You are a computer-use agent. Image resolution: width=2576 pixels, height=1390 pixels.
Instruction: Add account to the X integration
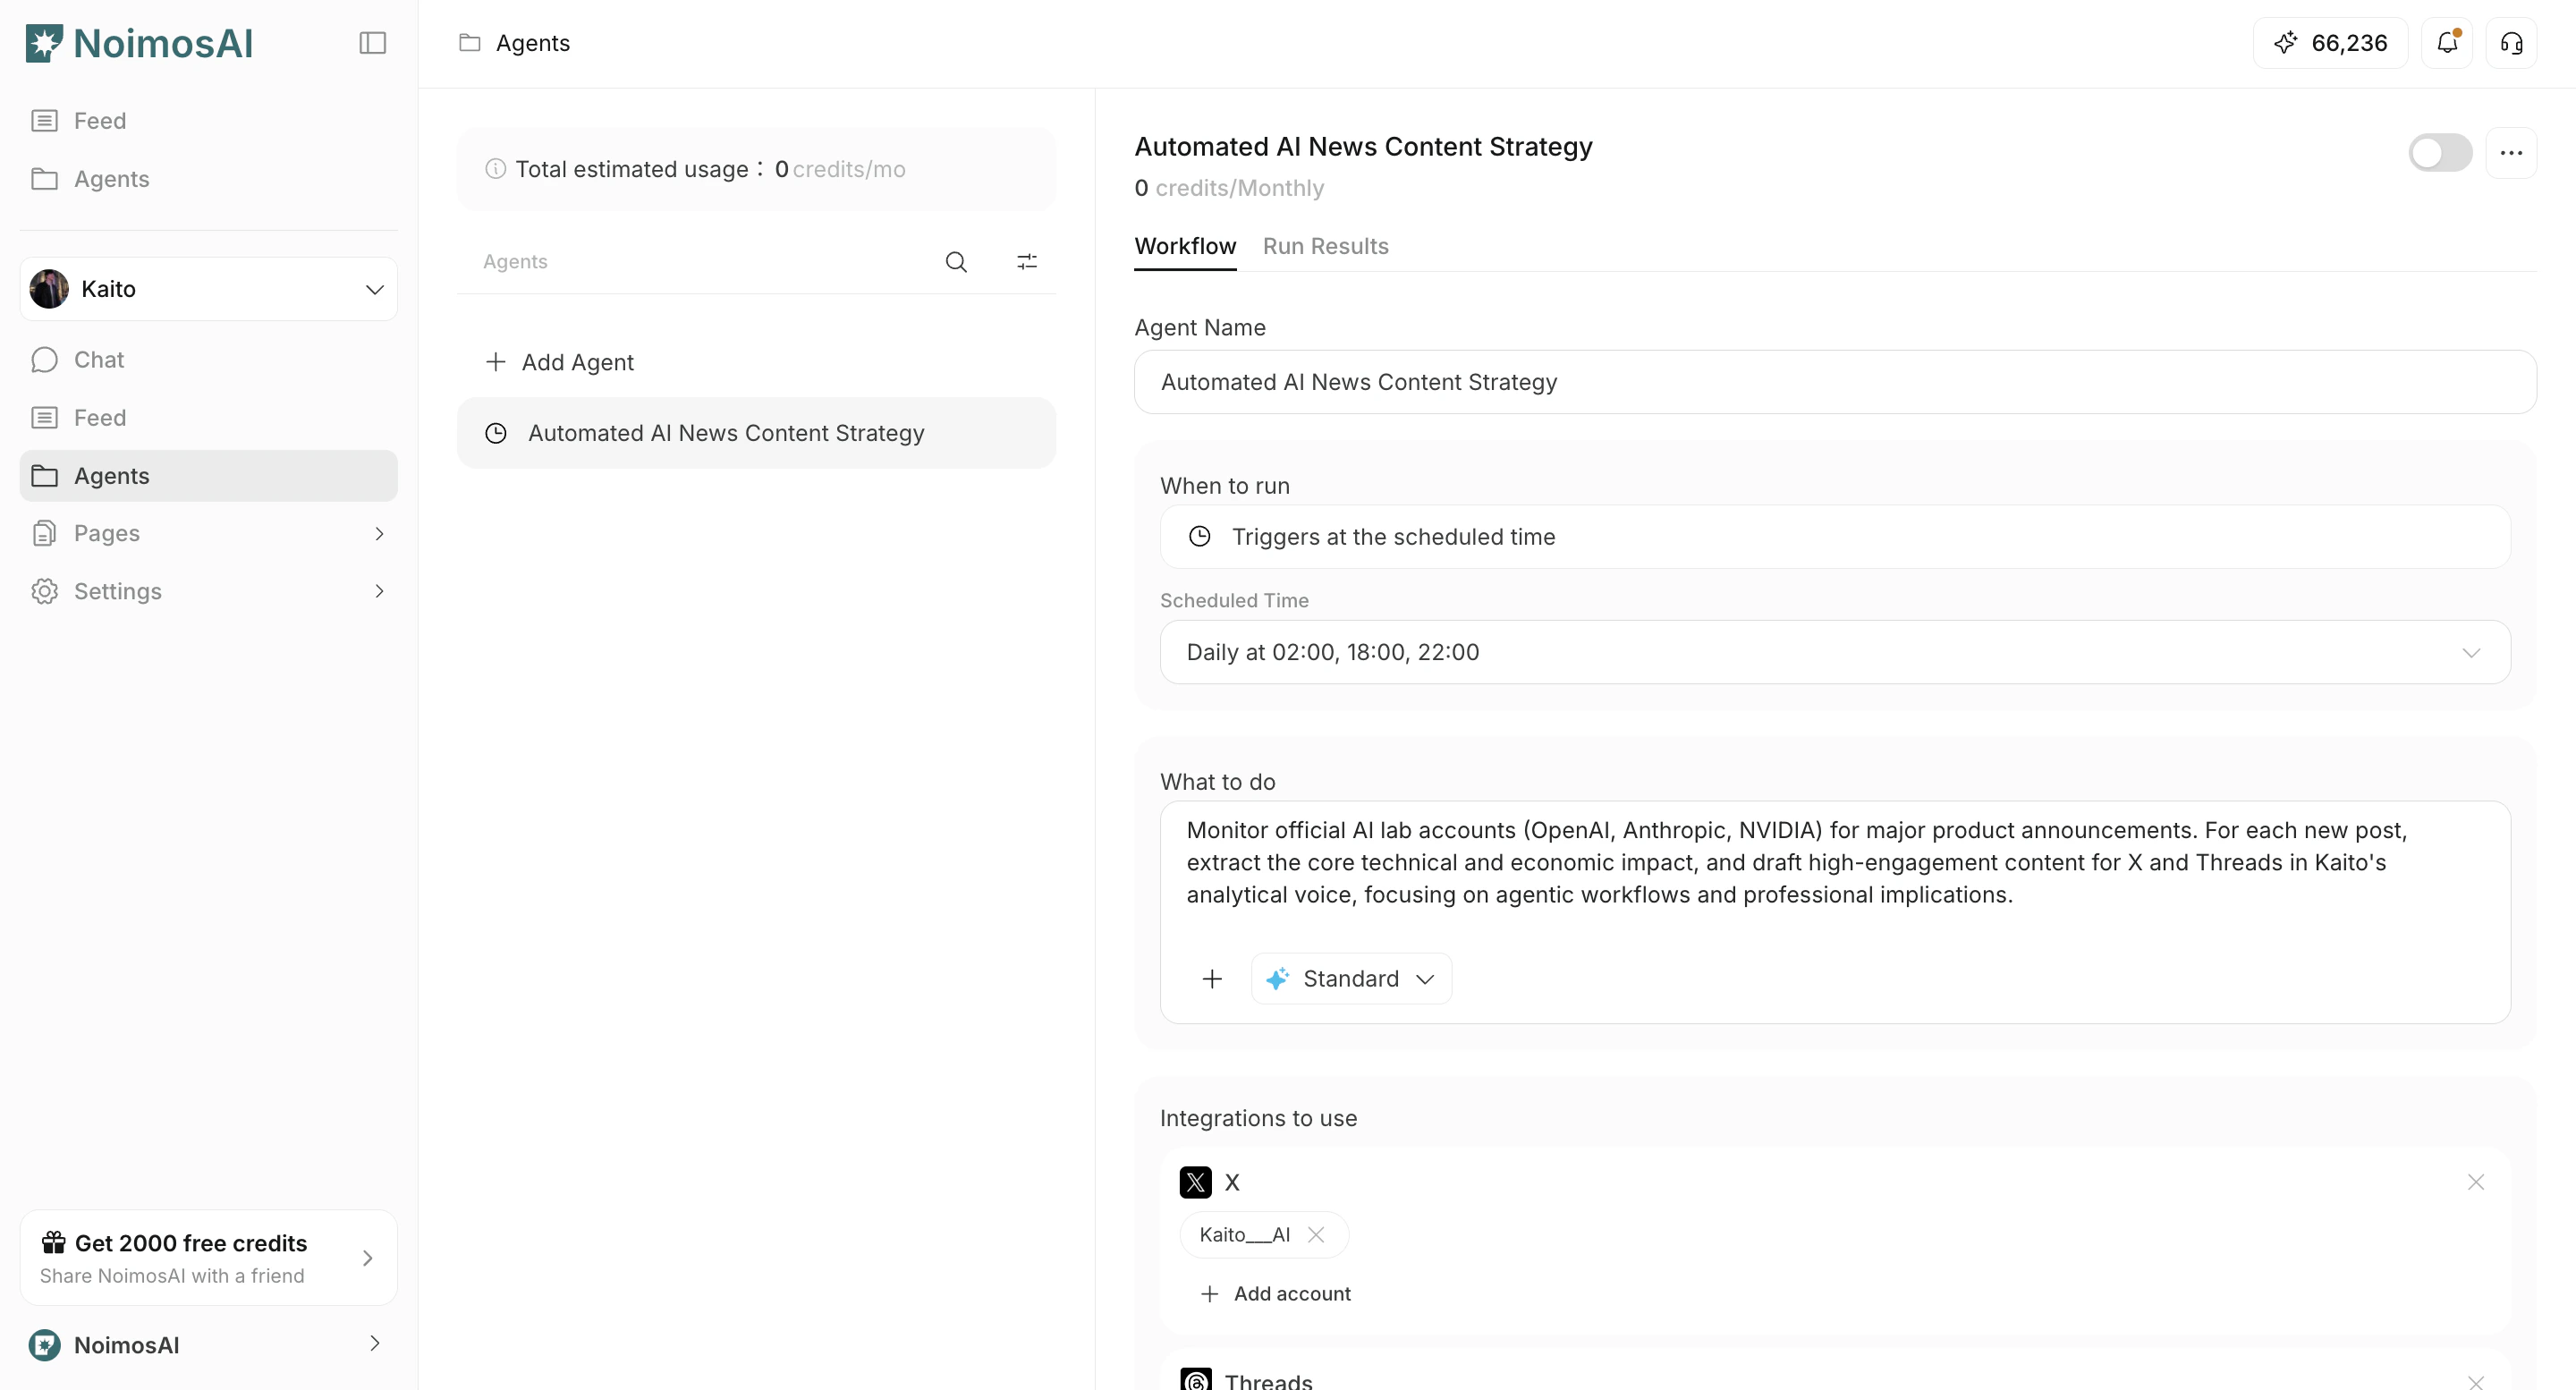click(x=1275, y=1294)
